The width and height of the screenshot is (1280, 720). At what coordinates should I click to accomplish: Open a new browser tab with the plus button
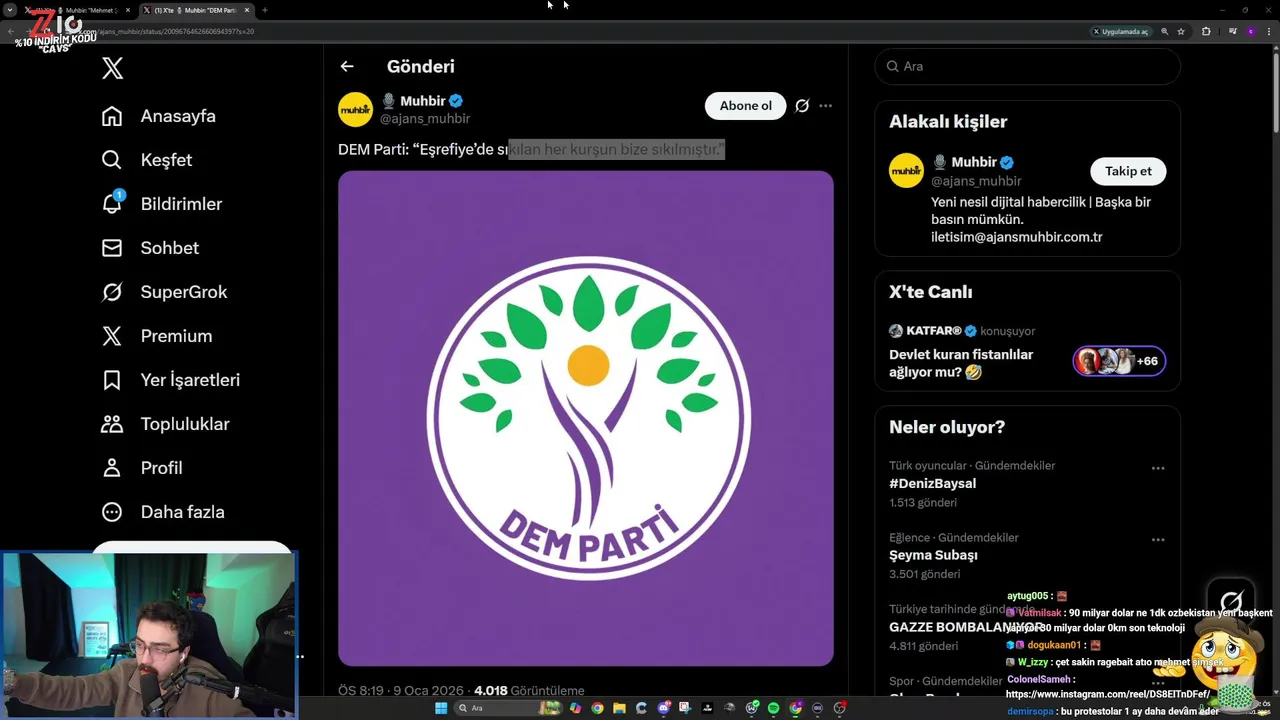pos(265,10)
